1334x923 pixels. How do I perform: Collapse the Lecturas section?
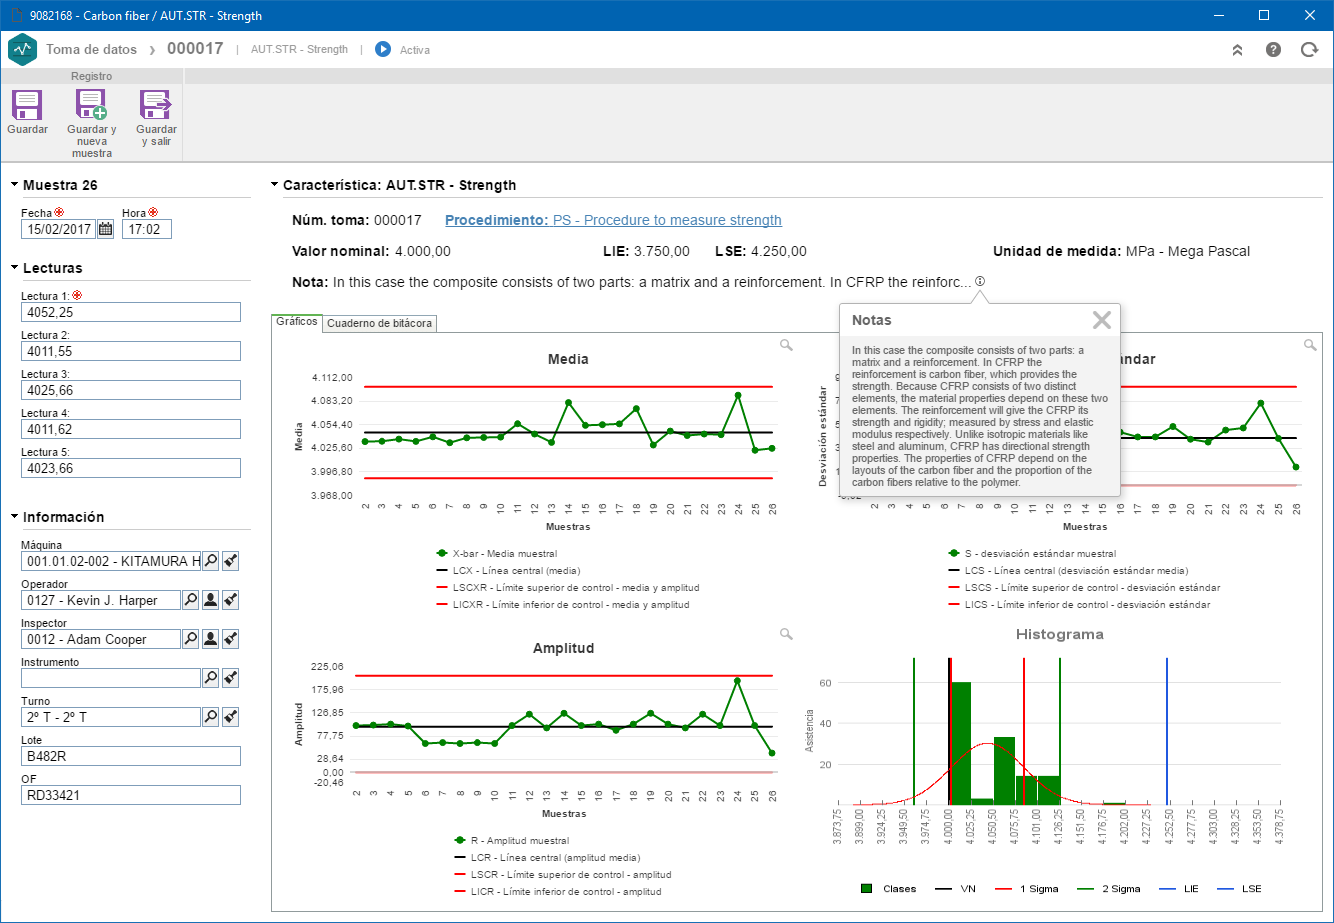[15, 268]
